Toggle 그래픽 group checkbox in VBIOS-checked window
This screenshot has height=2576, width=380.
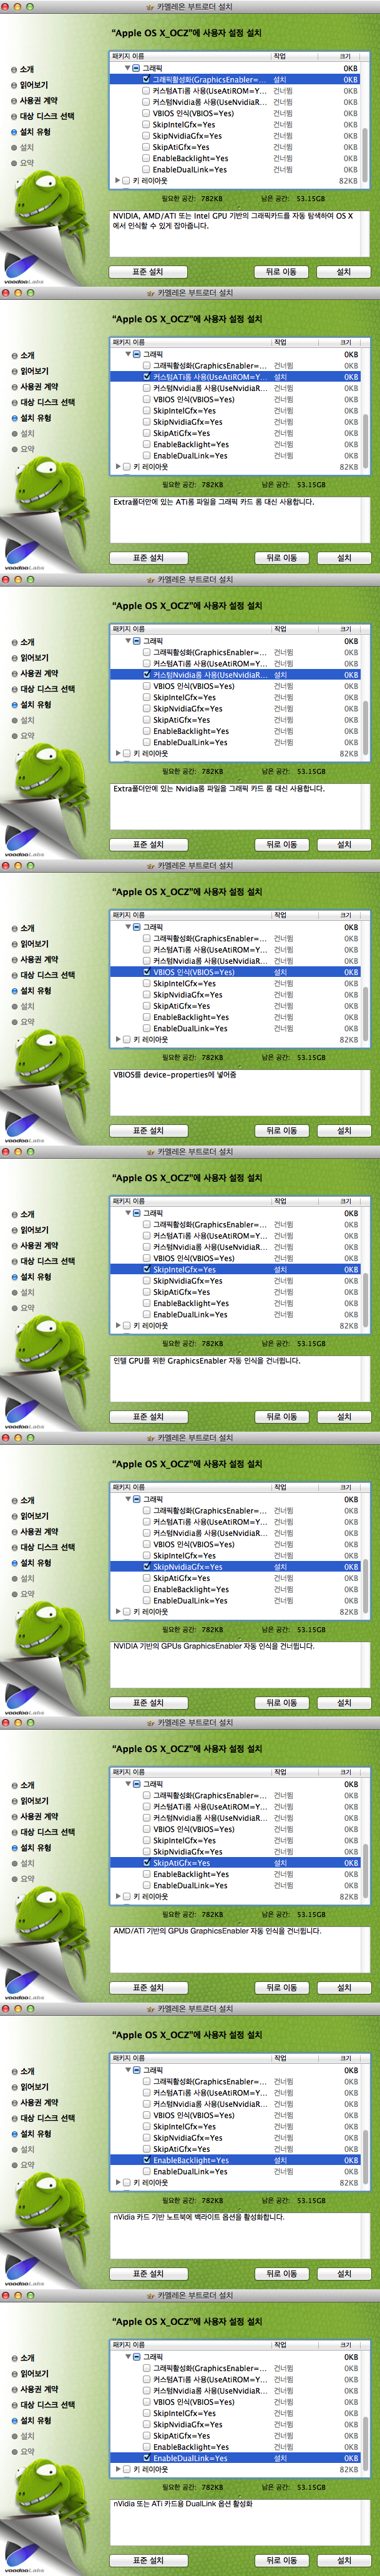pyautogui.click(x=137, y=927)
